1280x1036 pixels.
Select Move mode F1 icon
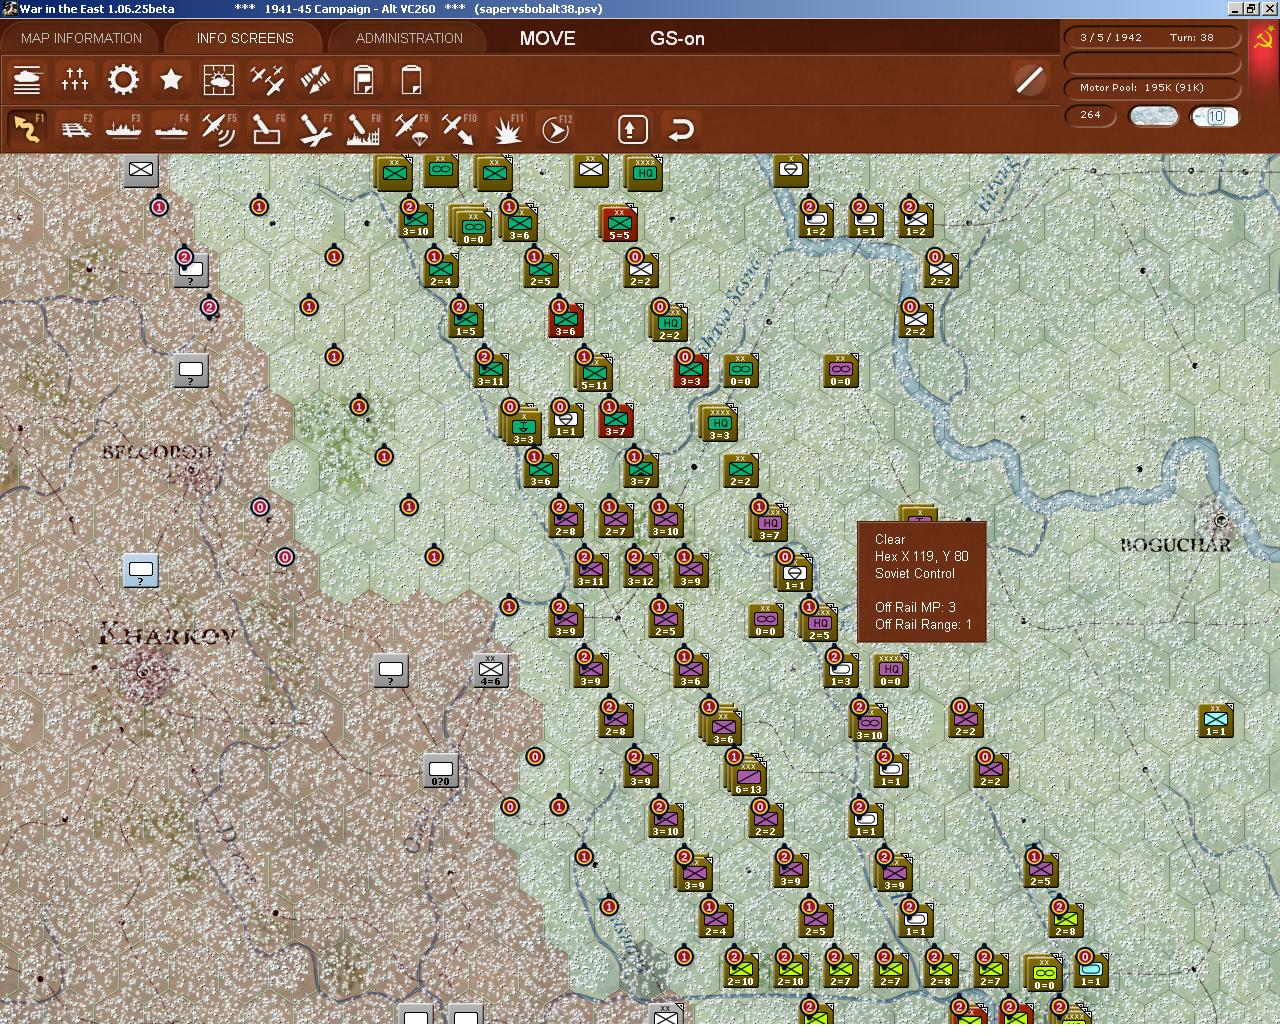(x=27, y=129)
